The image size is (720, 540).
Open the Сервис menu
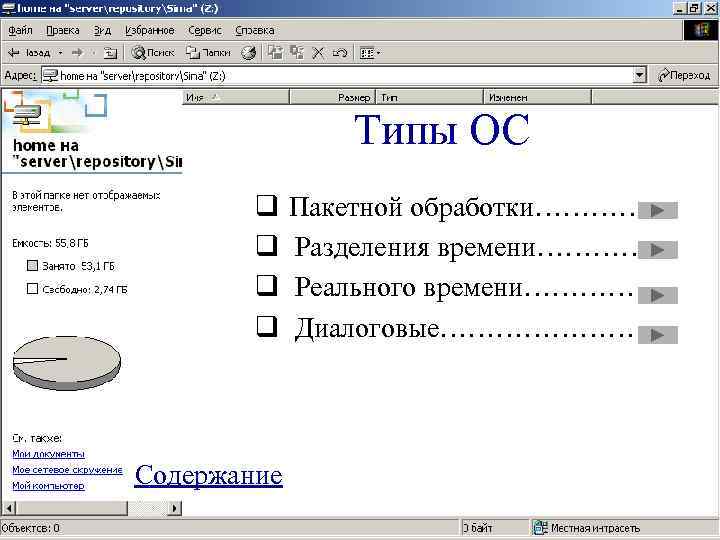tap(205, 30)
